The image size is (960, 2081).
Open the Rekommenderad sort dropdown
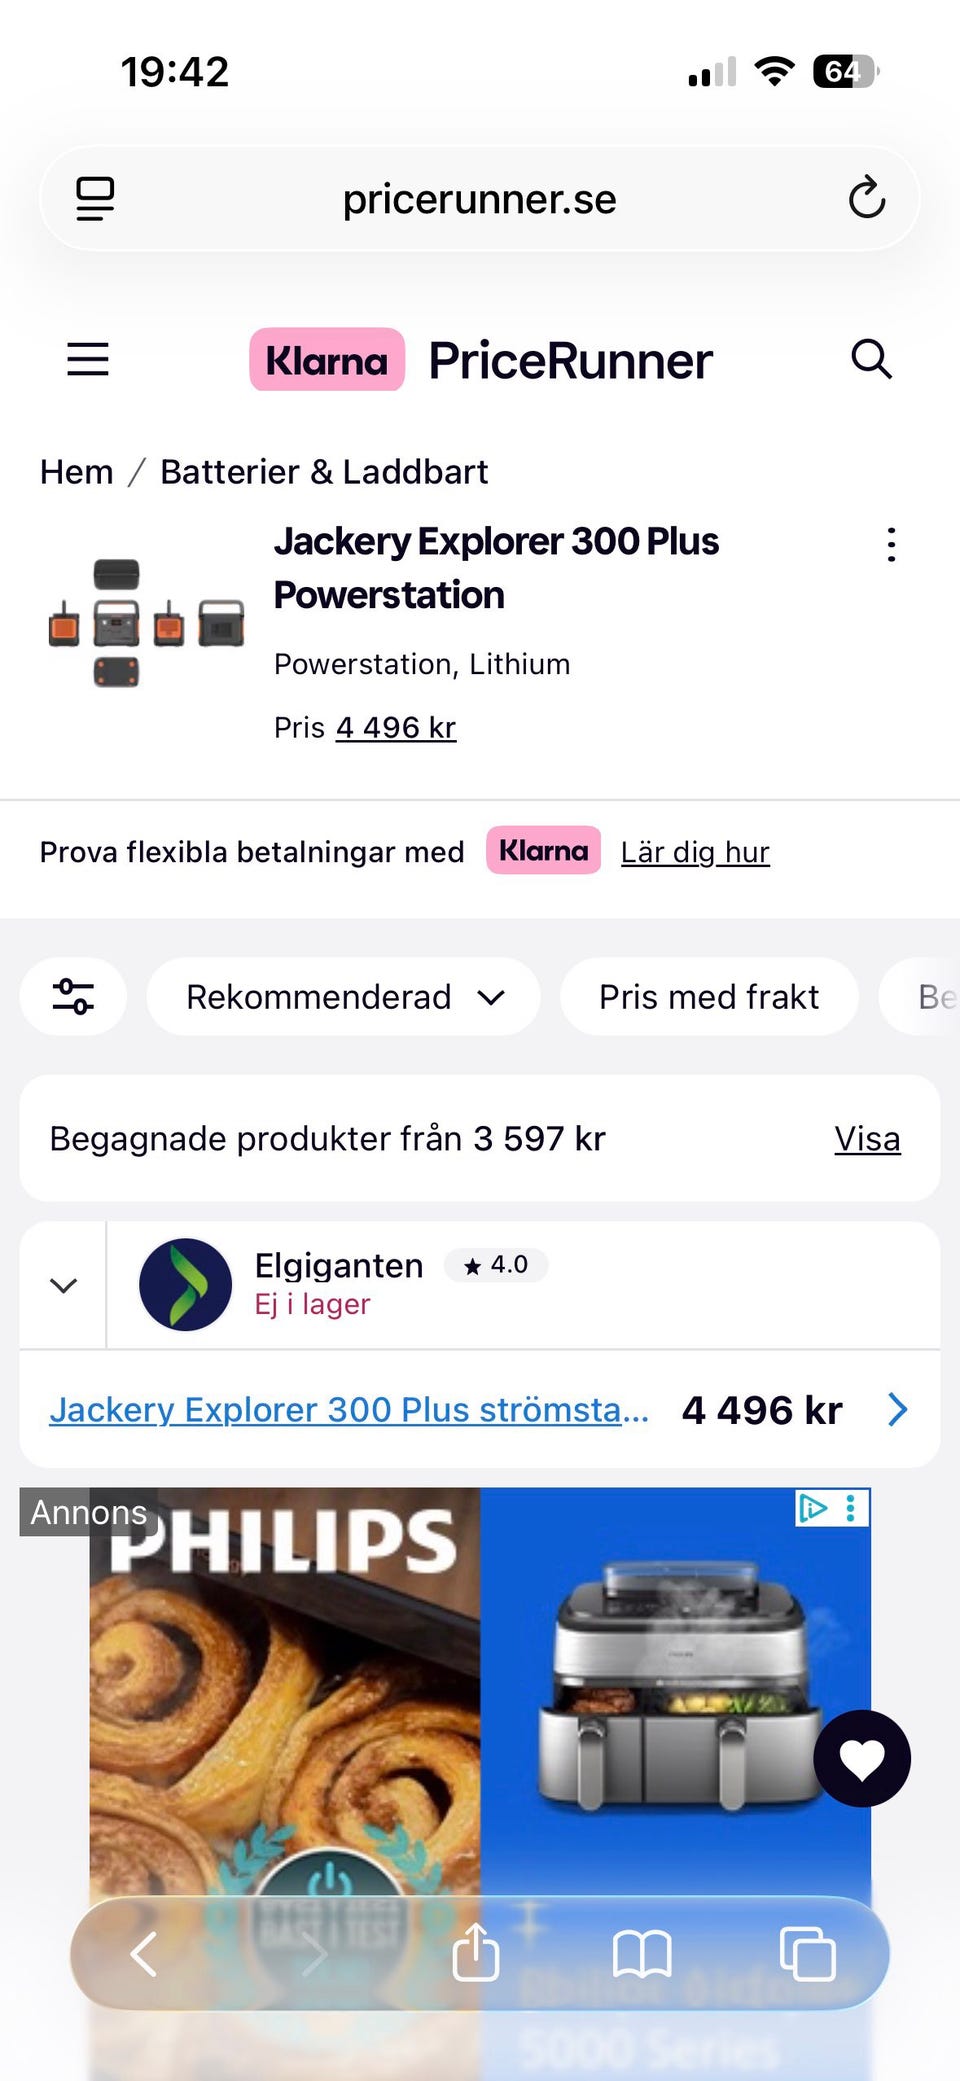pyautogui.click(x=343, y=996)
